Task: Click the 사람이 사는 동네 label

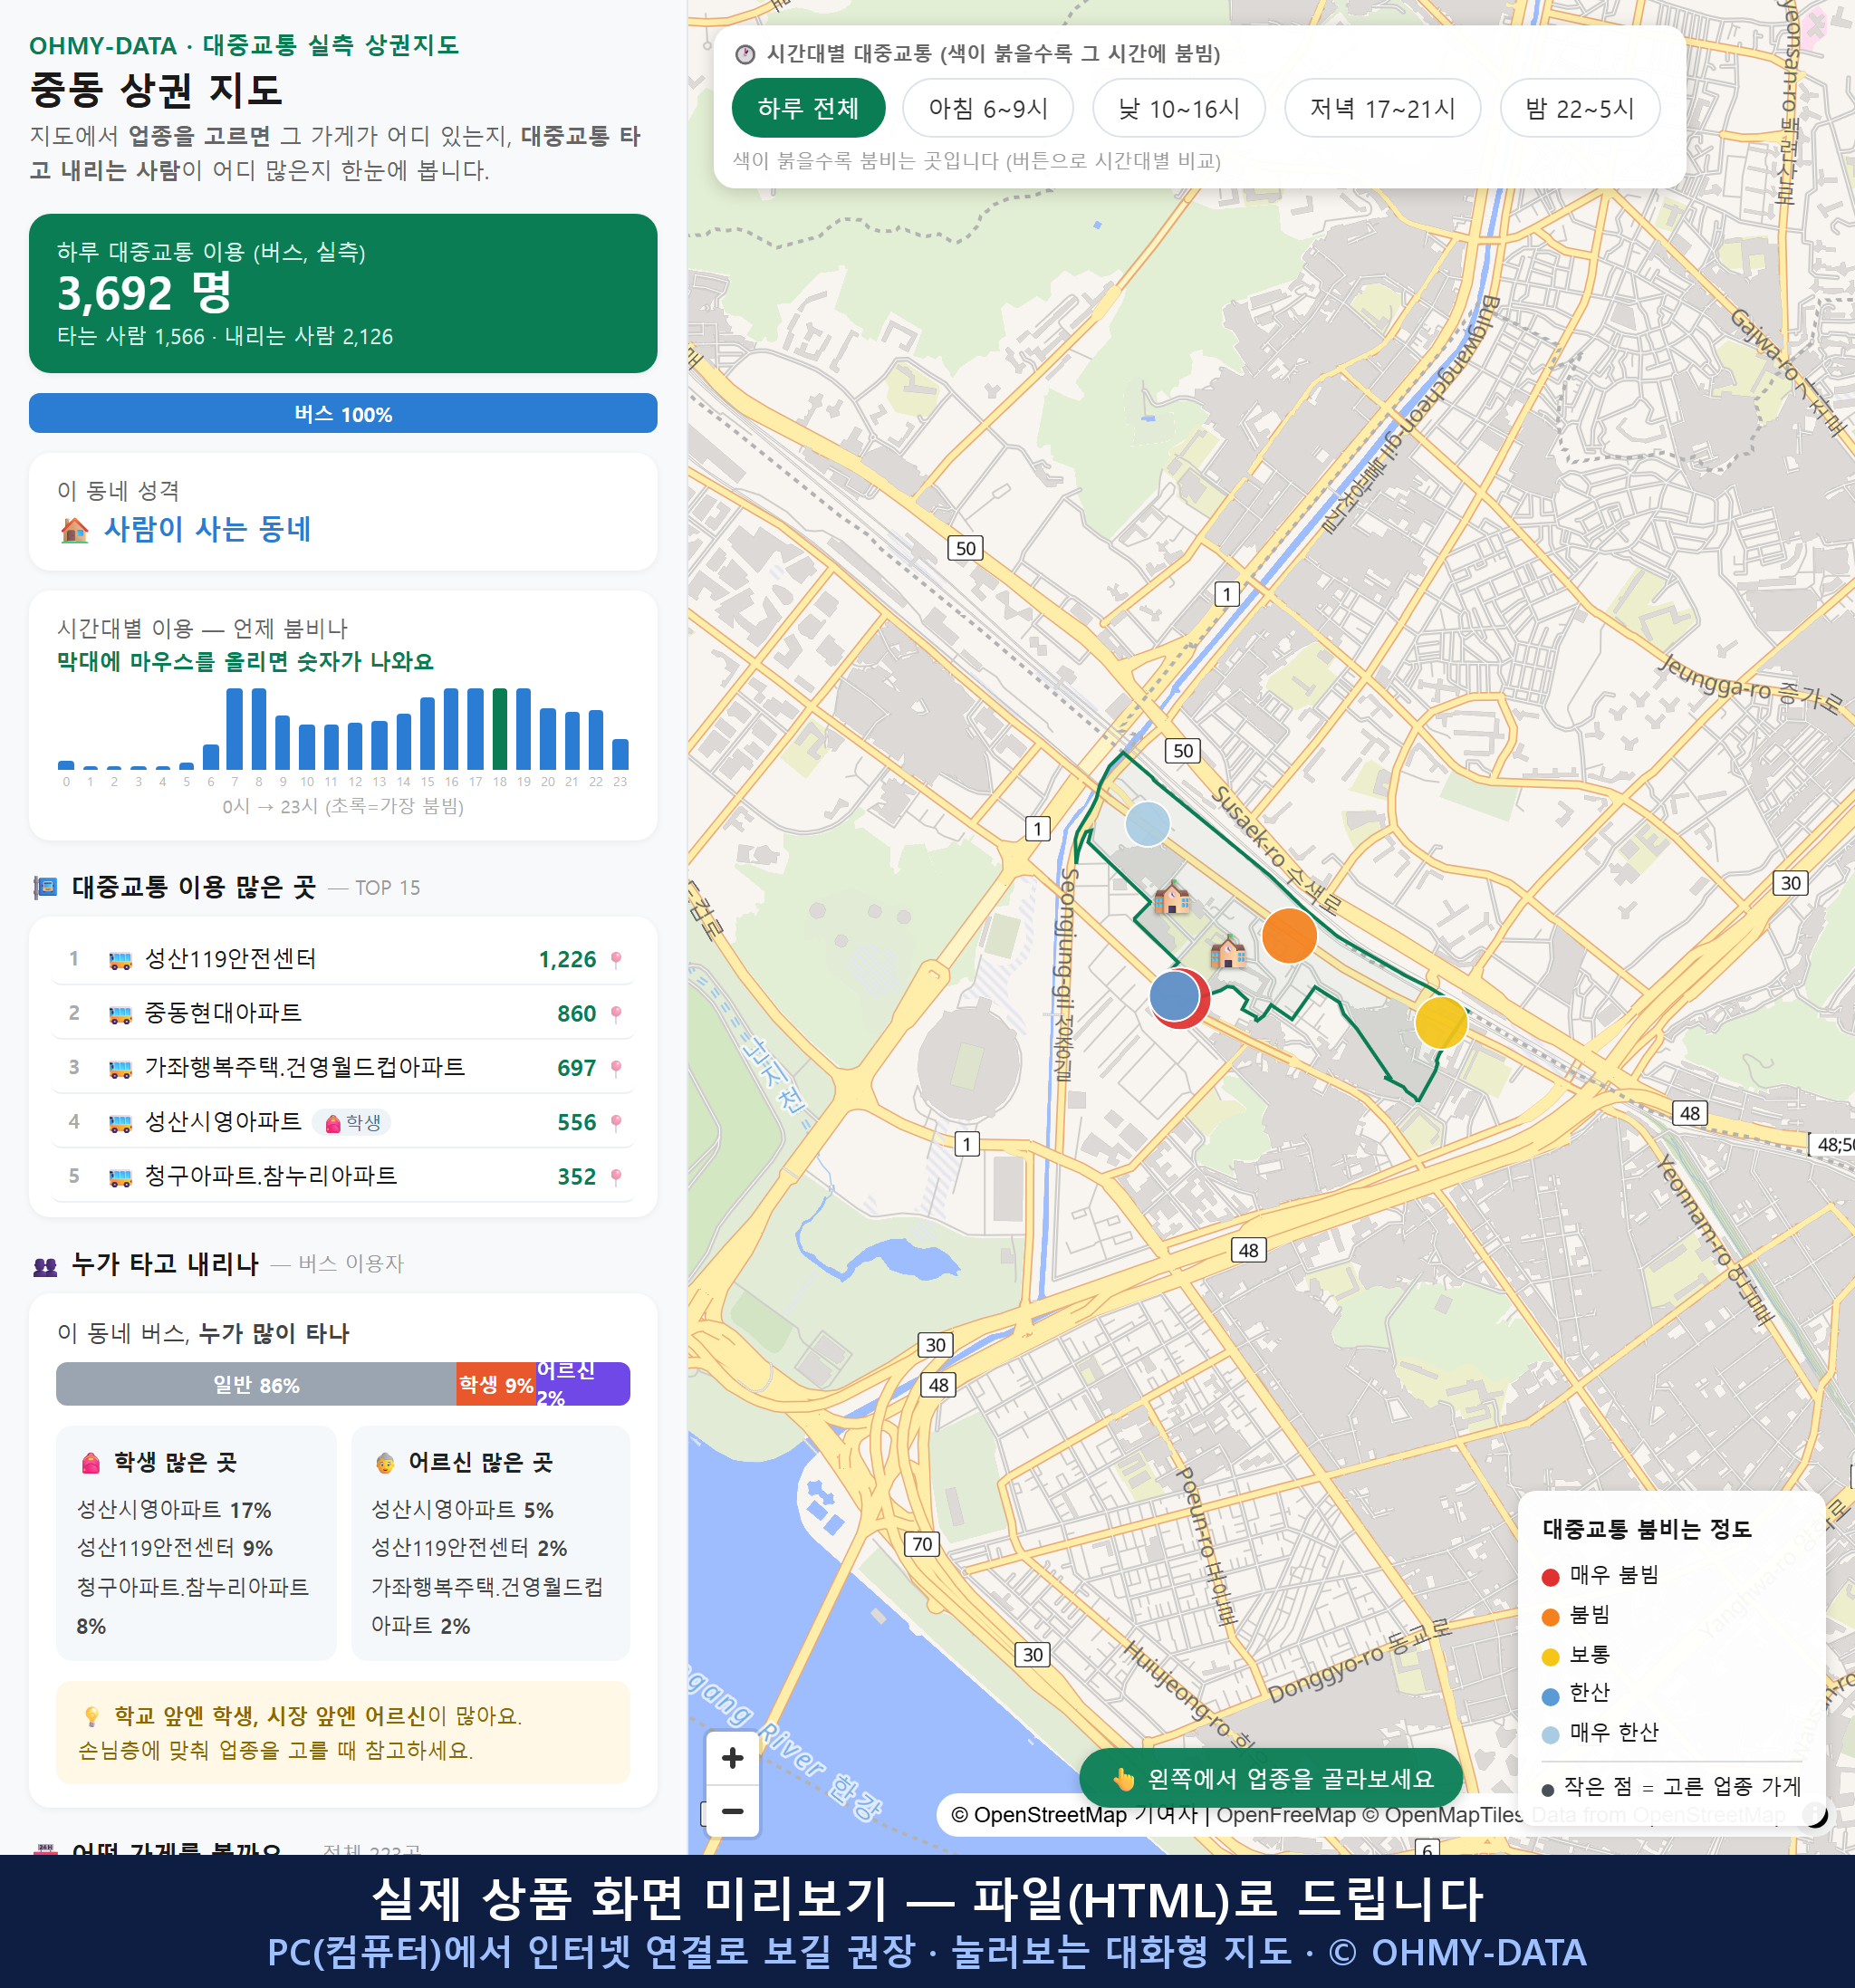Action: click(x=208, y=529)
